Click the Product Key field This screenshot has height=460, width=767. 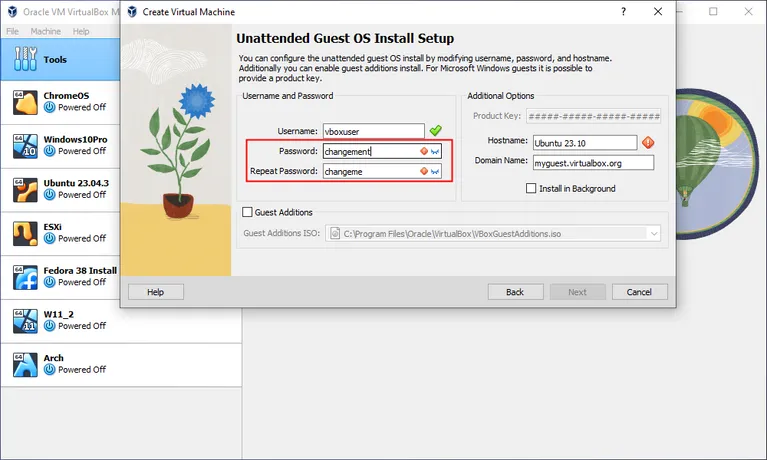click(593, 116)
